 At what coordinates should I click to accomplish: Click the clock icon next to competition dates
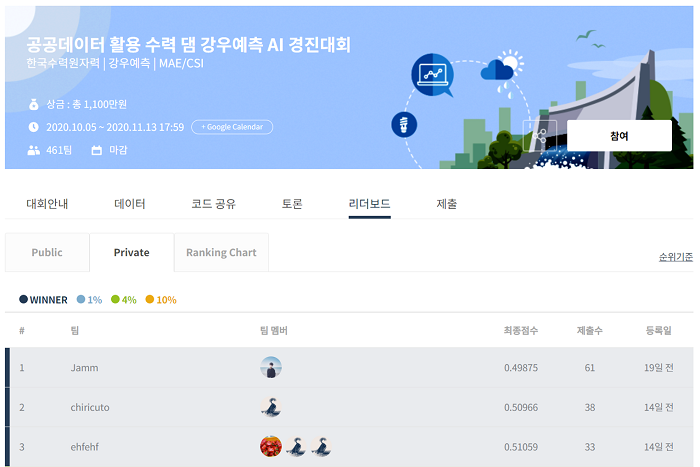point(33,127)
